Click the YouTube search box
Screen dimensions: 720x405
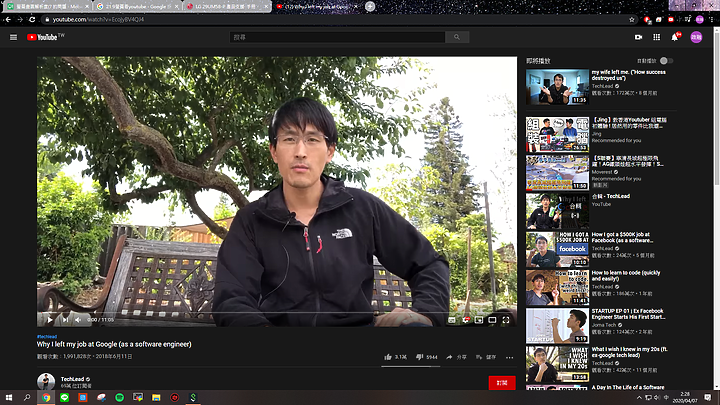click(337, 37)
